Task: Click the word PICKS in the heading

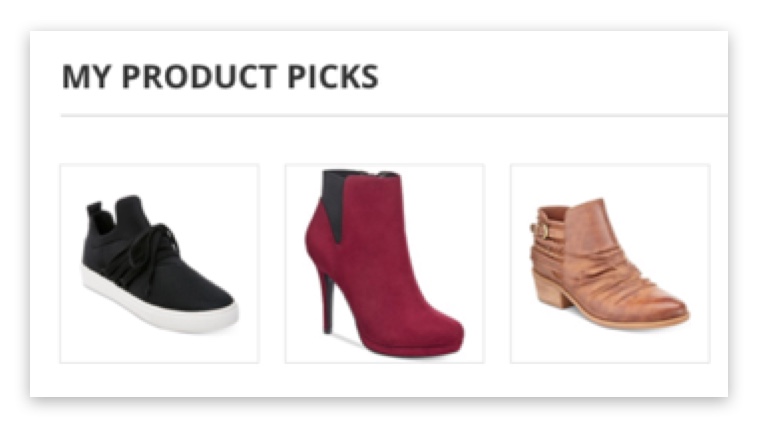Action: coord(333,76)
